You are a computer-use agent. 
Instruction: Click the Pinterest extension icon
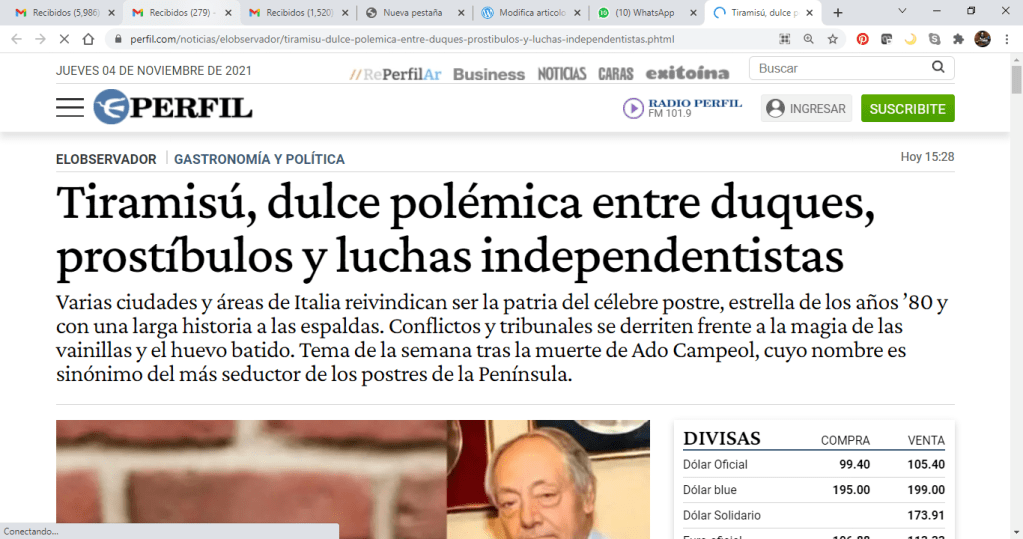(862, 39)
